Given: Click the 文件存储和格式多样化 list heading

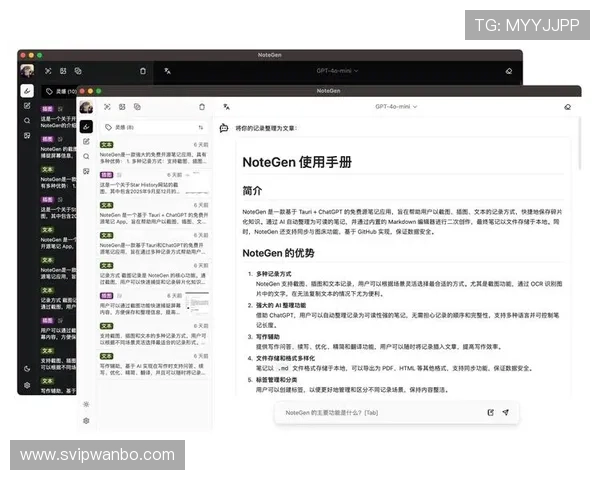Looking at the screenshot, I should pyautogui.click(x=285, y=358).
